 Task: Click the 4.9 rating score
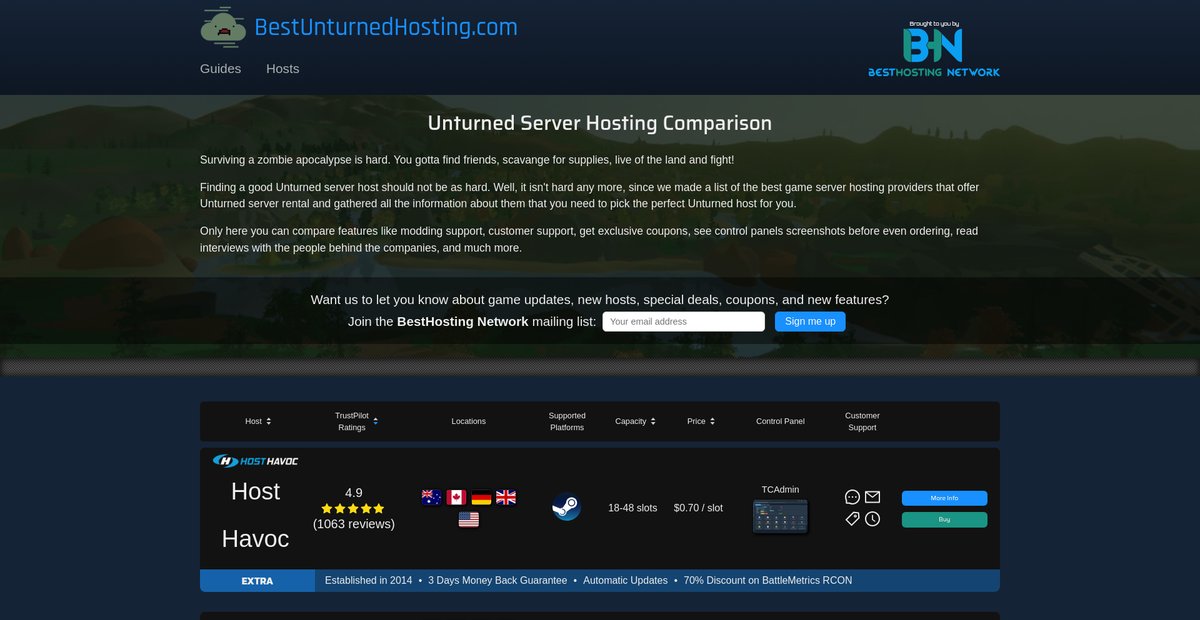point(354,493)
